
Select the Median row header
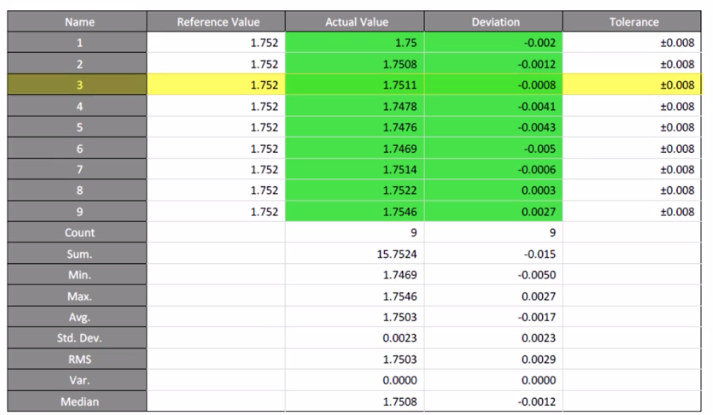click(77, 402)
